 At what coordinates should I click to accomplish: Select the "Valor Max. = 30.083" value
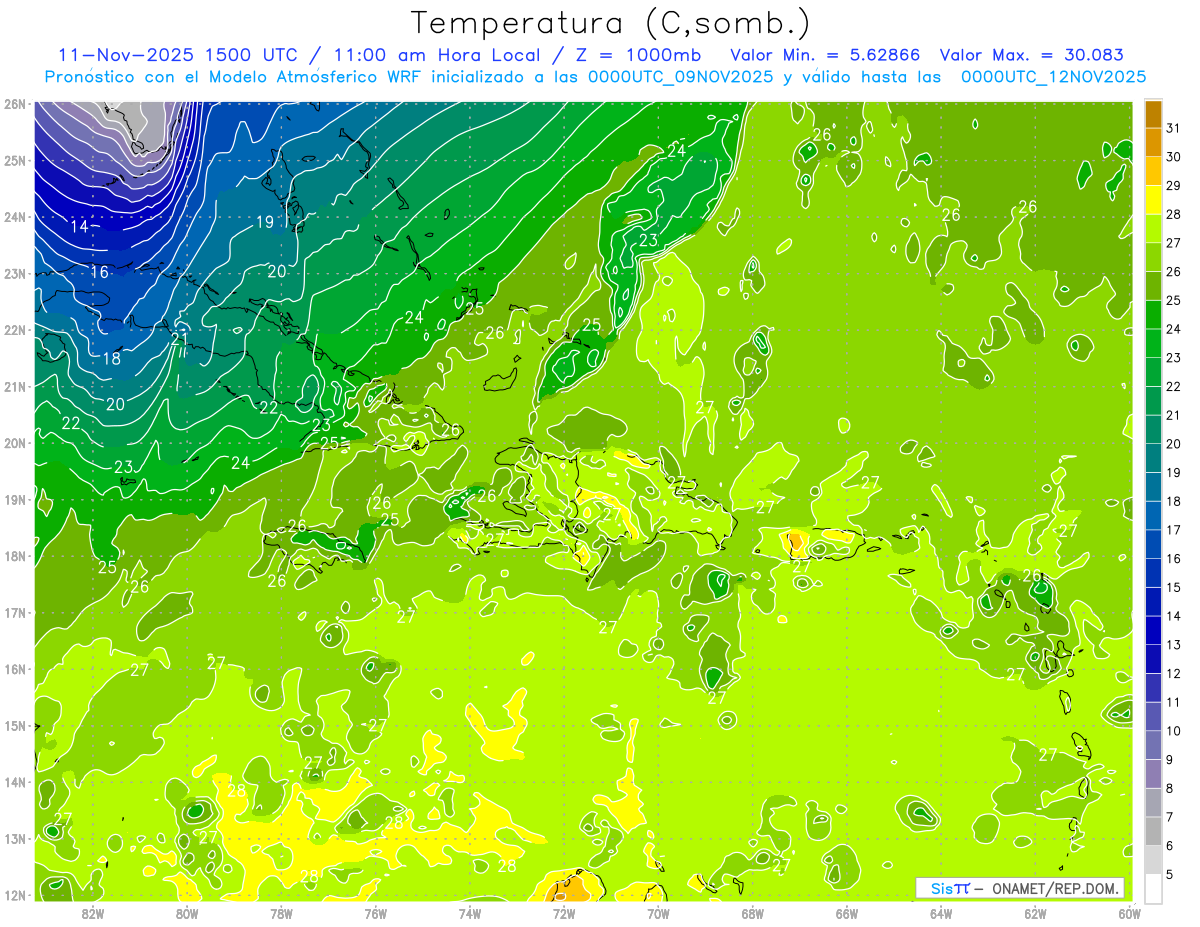point(1031,55)
